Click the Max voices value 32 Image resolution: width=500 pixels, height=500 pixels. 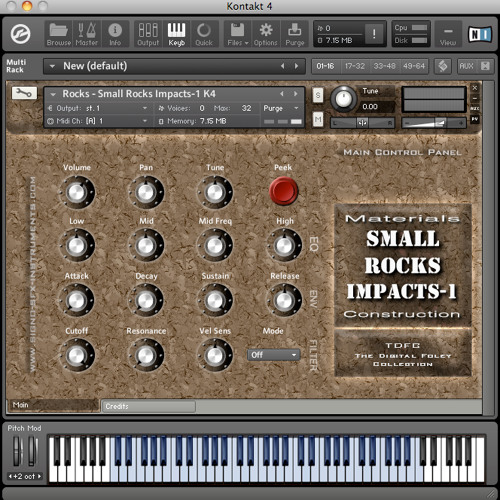(x=246, y=108)
